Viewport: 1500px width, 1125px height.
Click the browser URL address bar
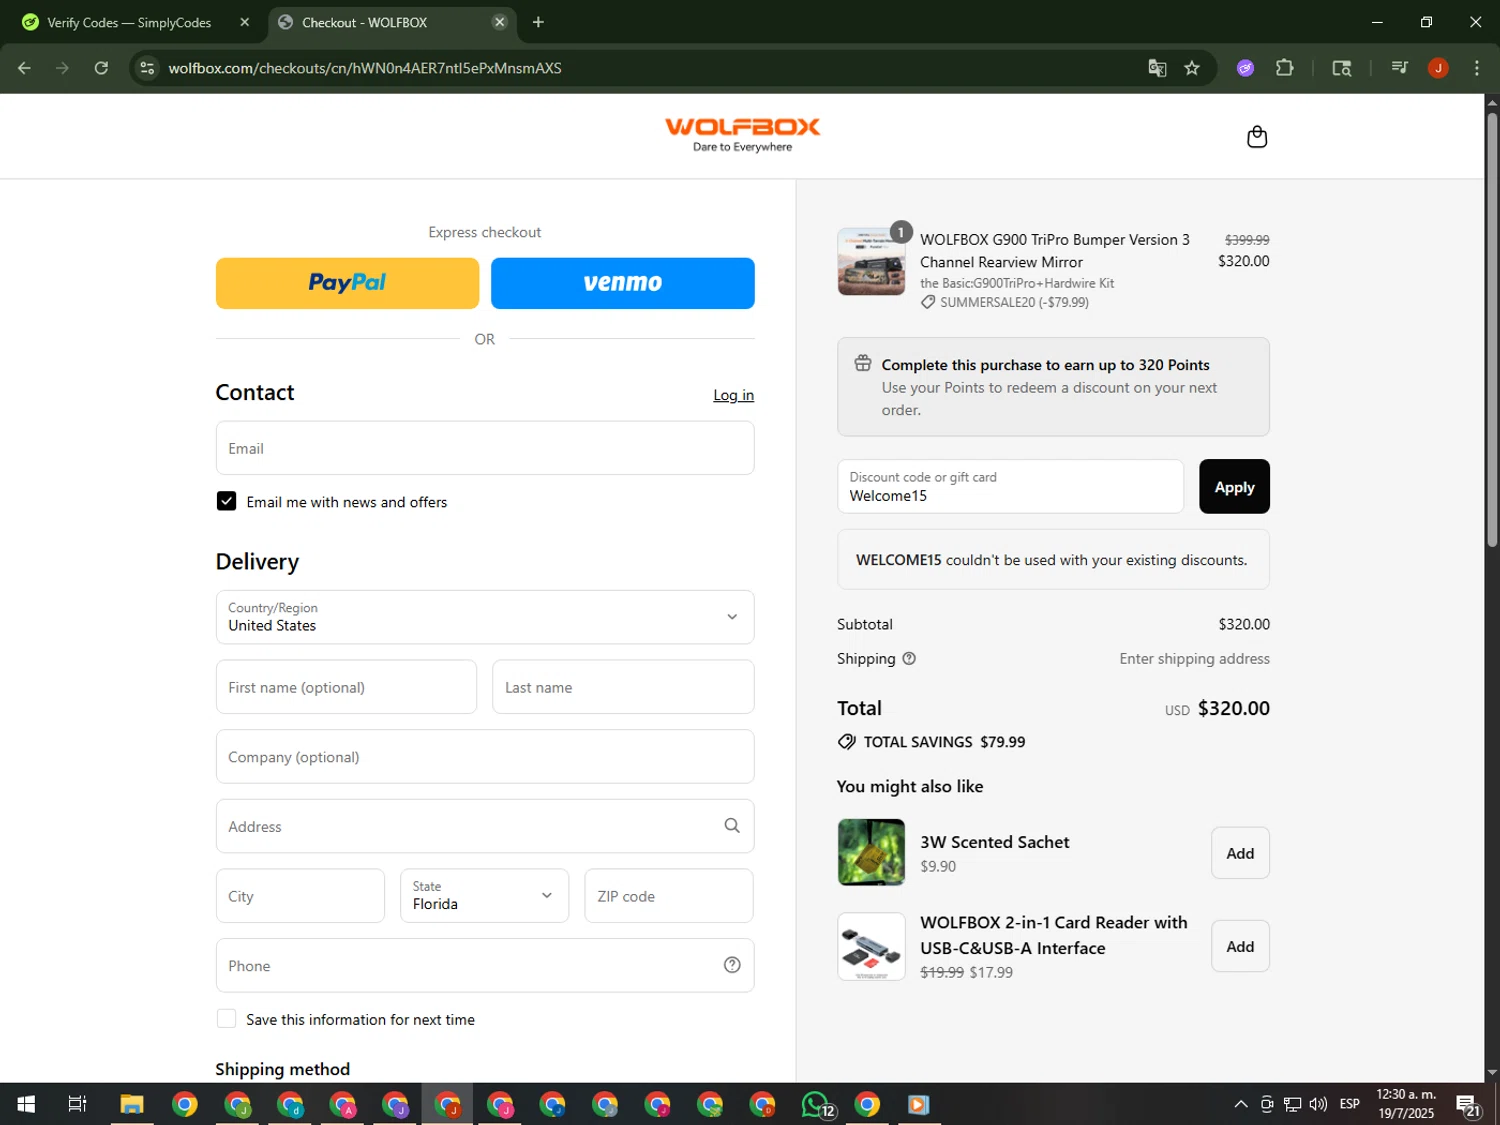[x=640, y=68]
